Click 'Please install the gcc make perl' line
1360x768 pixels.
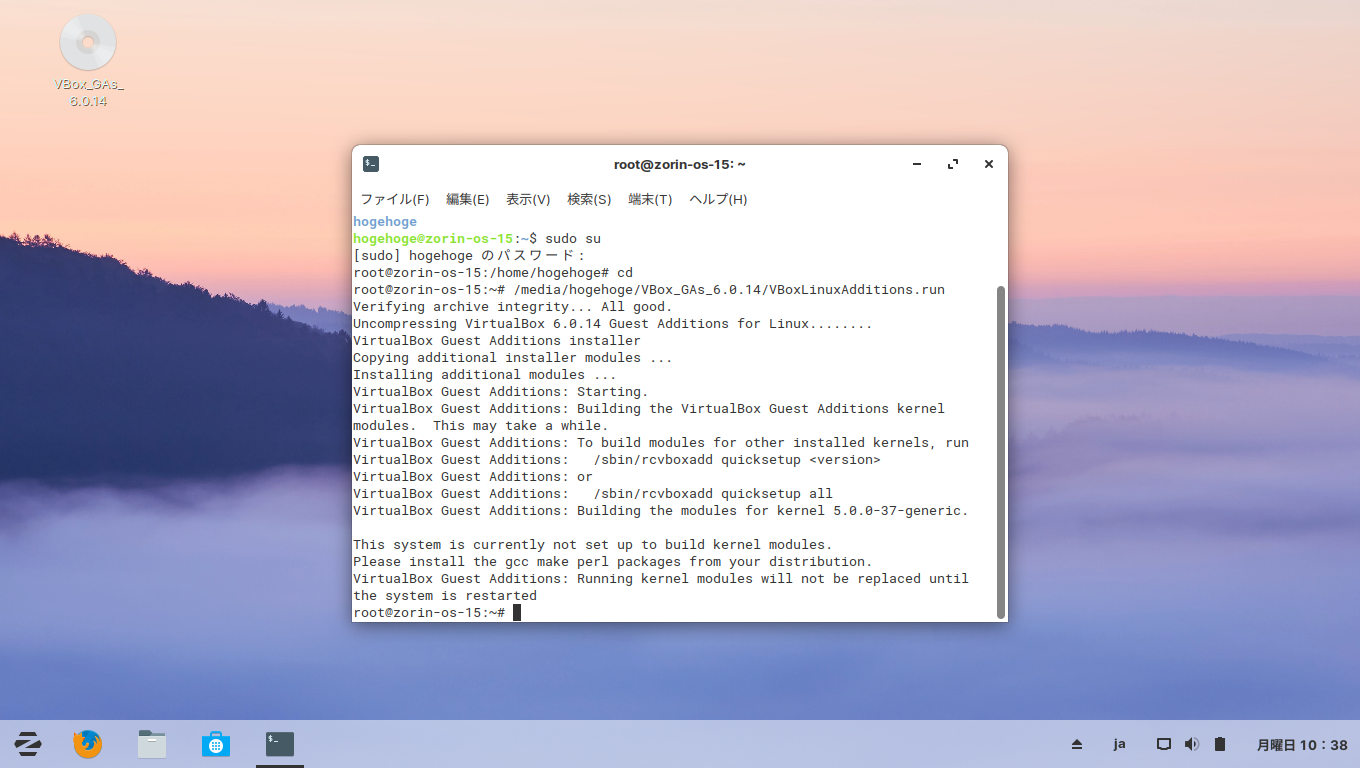click(613, 561)
